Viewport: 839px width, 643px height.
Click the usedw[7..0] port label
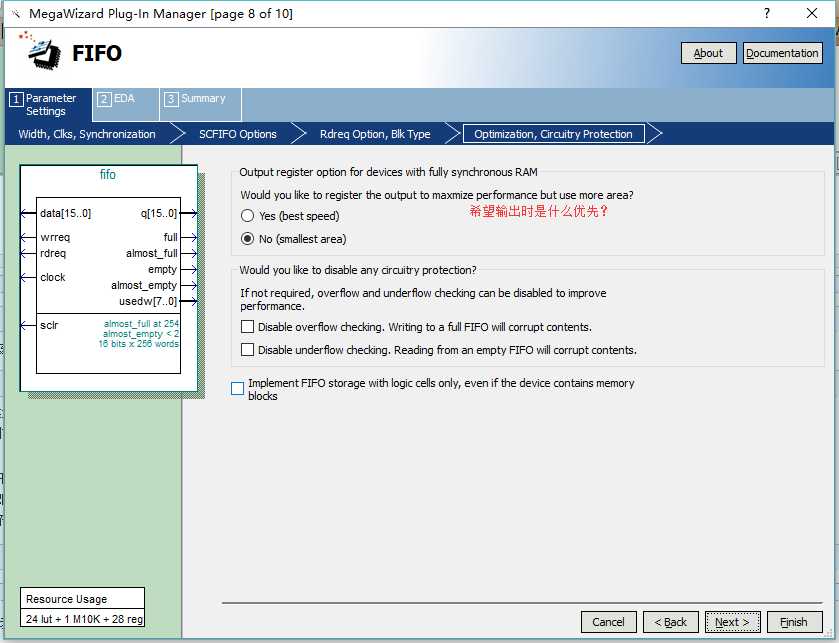(148, 301)
